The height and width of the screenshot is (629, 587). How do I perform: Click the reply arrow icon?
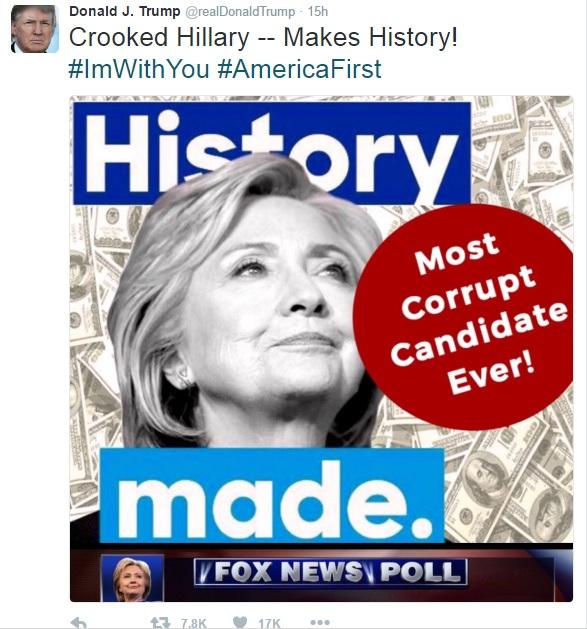pos(78,623)
